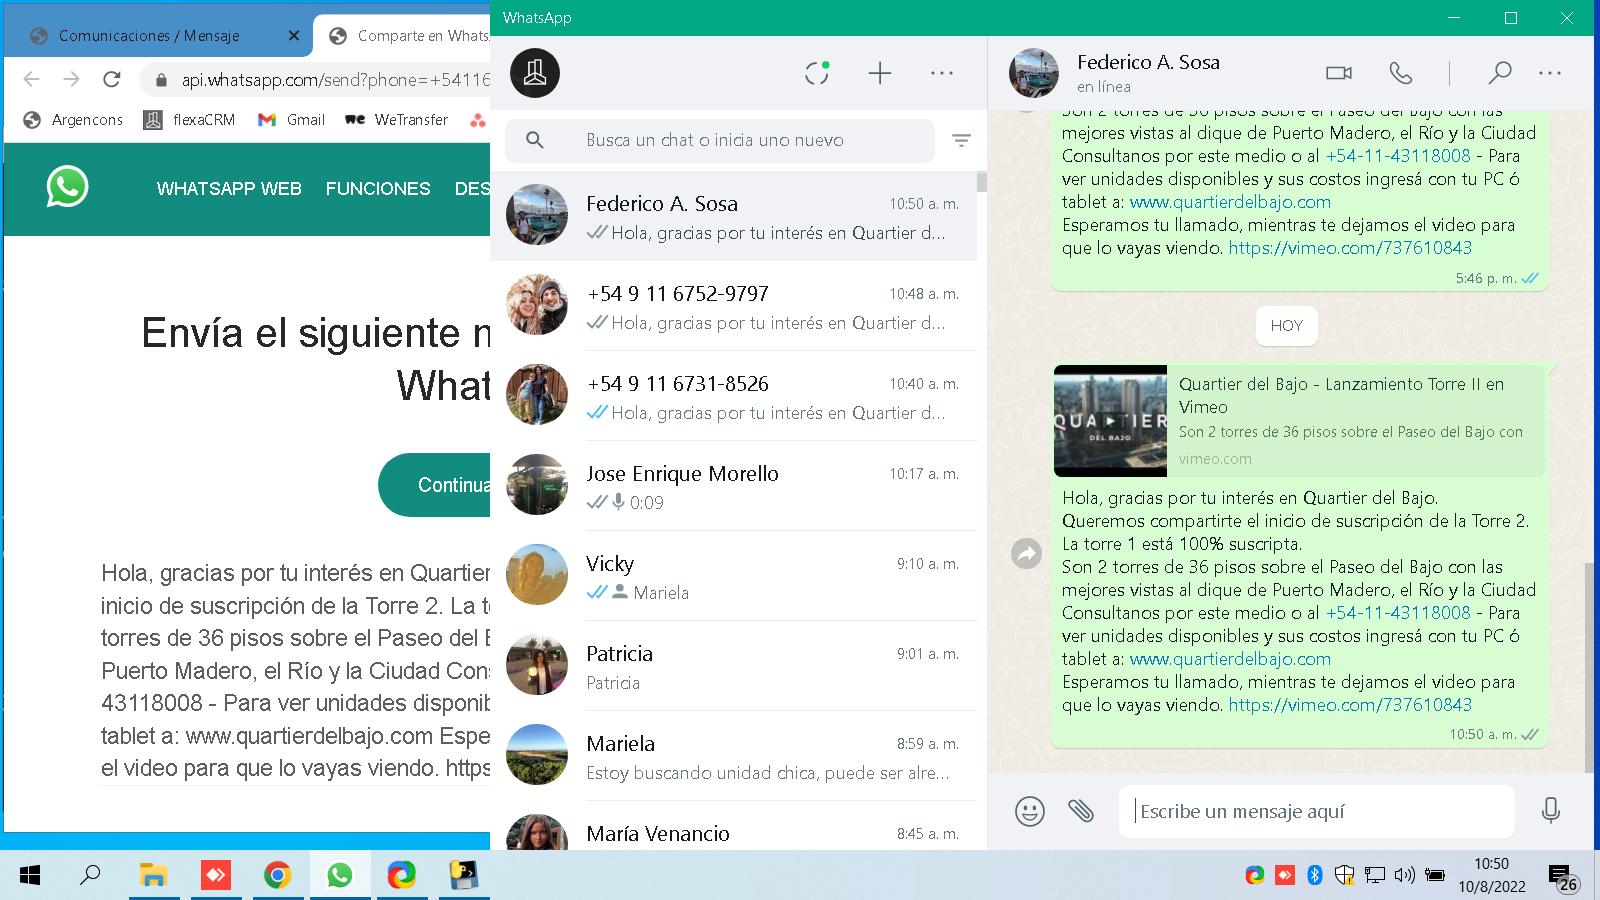The width and height of the screenshot is (1600, 900).
Task: Click the Bluetooth tray icon
Action: 1315,876
